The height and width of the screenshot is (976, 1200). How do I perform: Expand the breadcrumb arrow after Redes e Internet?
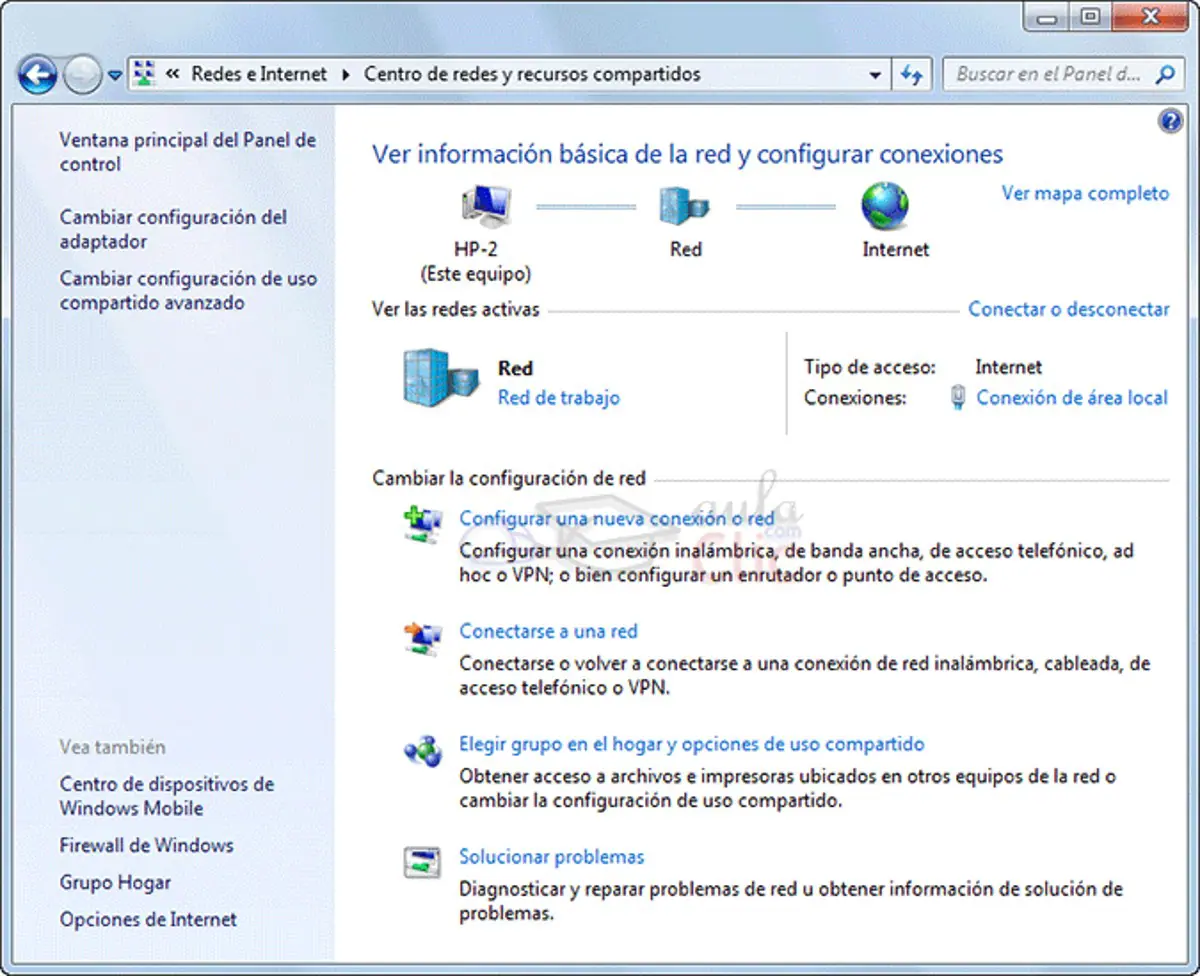[346, 75]
